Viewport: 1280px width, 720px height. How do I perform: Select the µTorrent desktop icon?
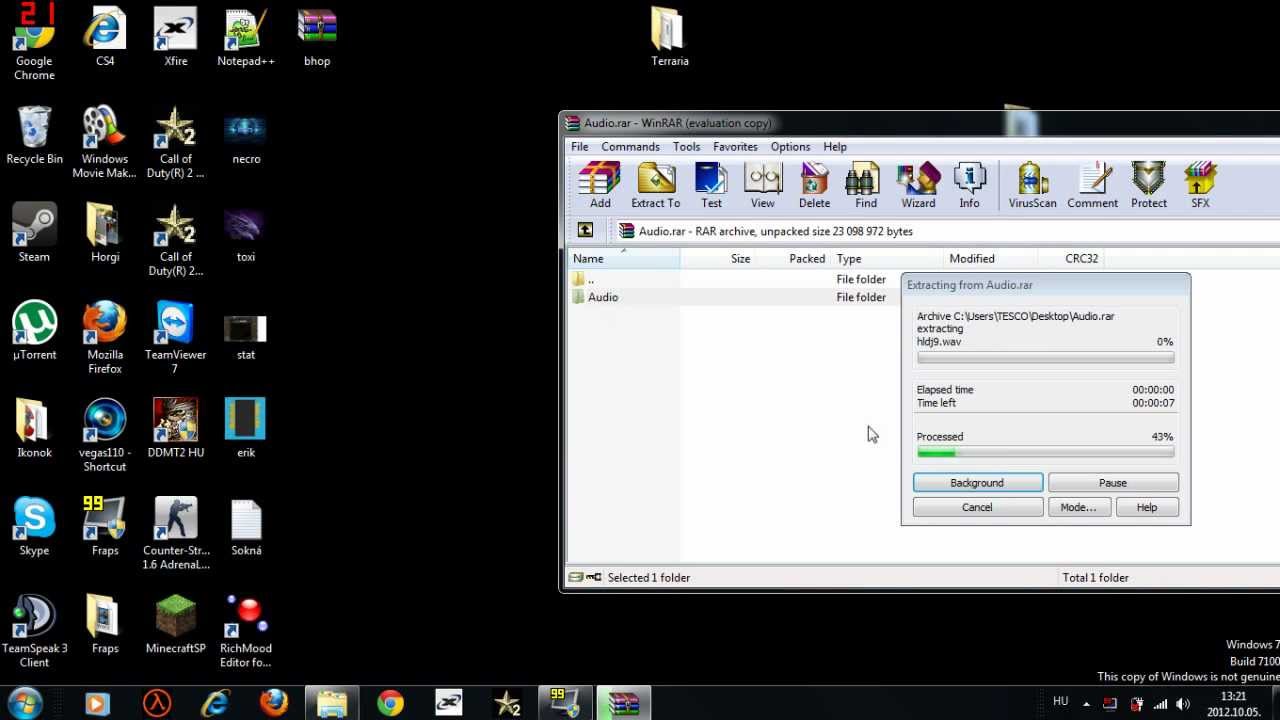[x=34, y=331]
